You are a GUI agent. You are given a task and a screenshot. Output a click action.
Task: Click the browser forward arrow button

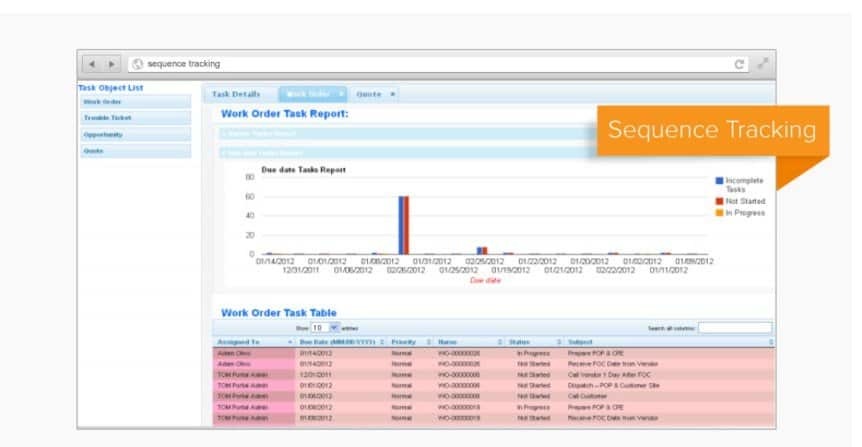[112, 63]
